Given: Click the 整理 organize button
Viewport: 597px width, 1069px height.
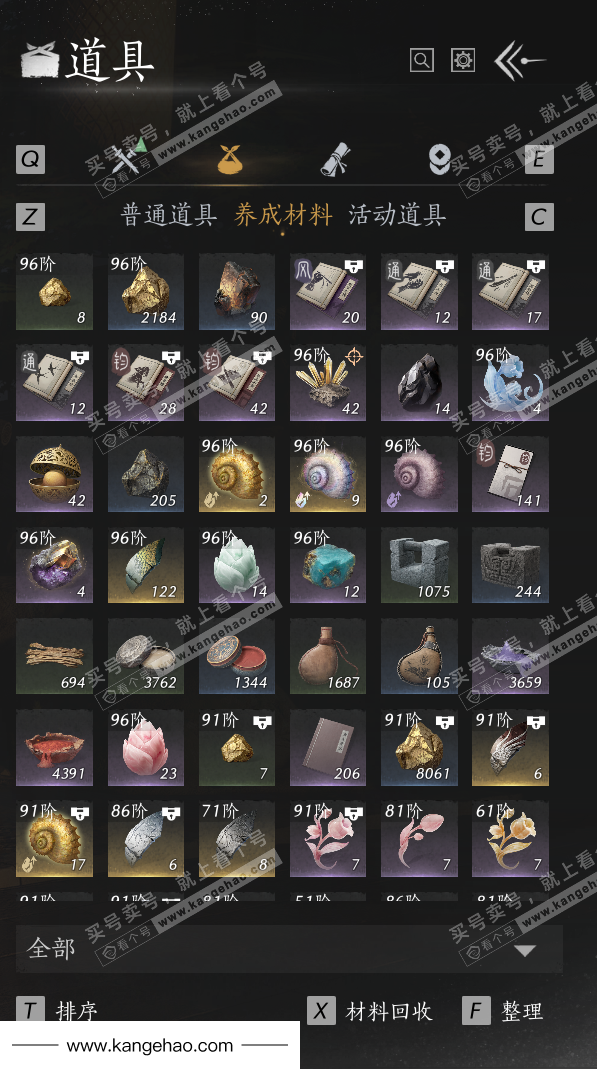Looking at the screenshot, I should click(x=503, y=1011).
